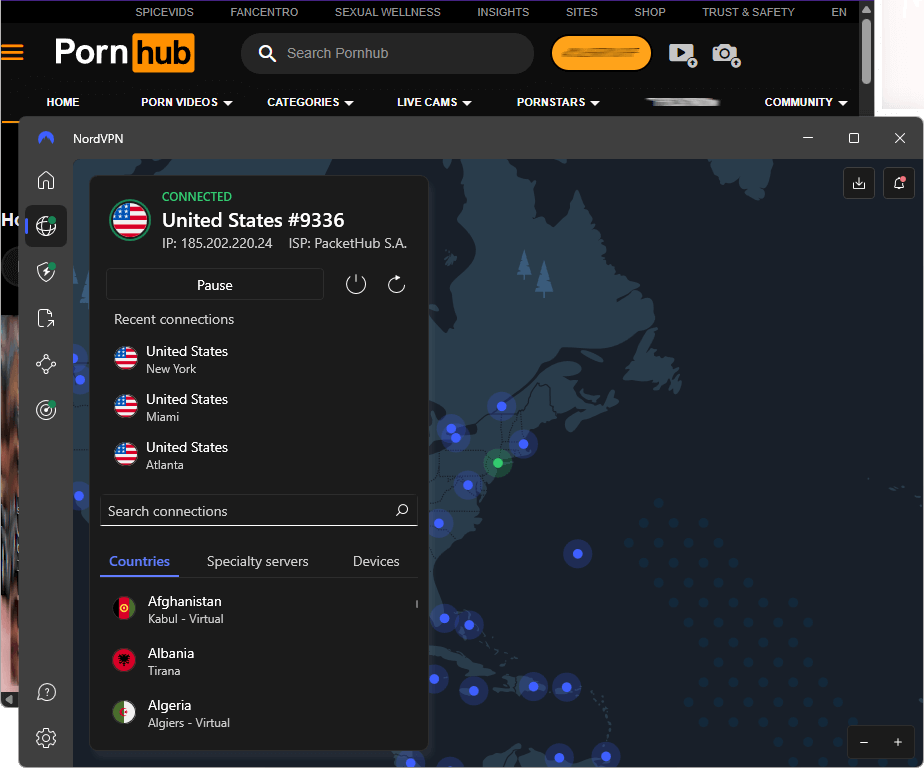Switch to the Devices tab
Screen dimensions: 924x768
click(376, 561)
